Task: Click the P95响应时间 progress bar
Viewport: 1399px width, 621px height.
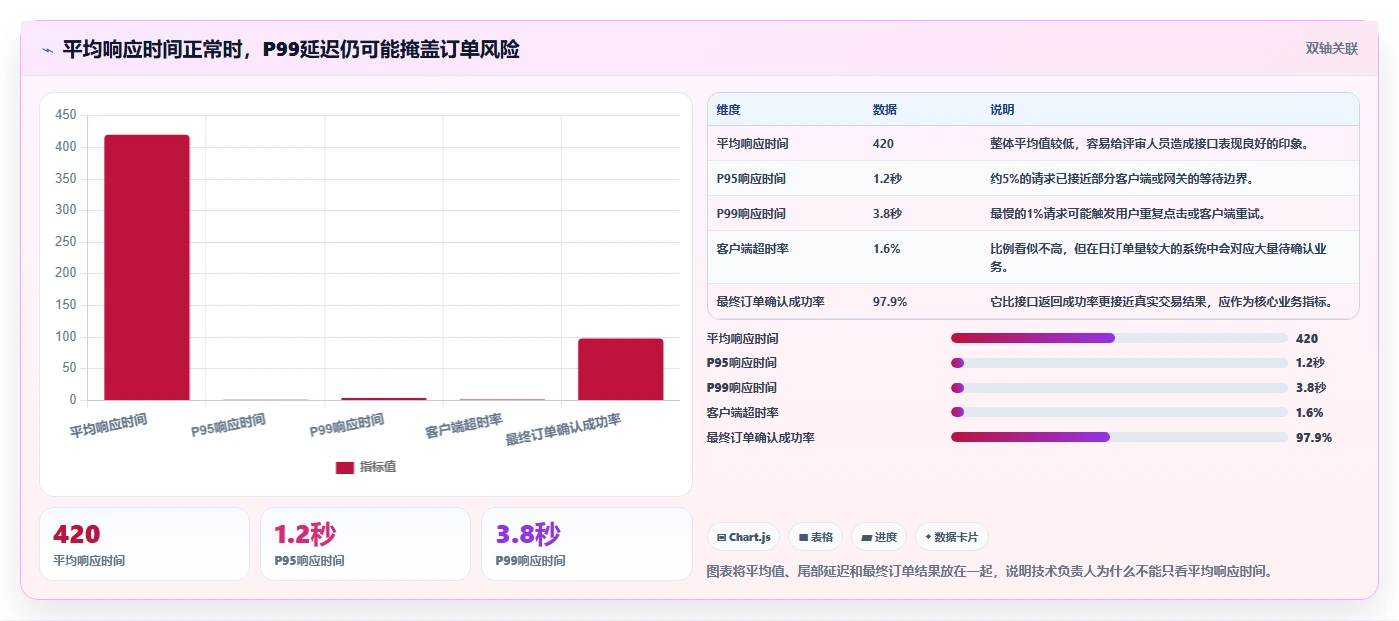Action: click(1119, 363)
